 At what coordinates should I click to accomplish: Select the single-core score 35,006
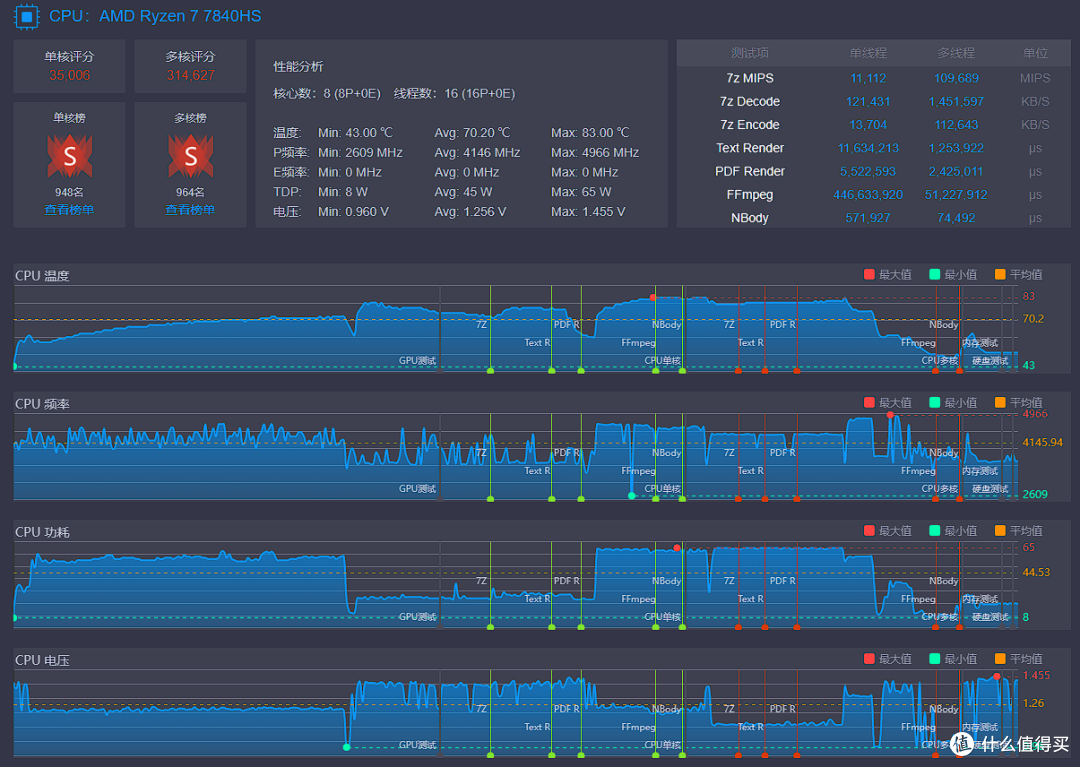(70, 75)
